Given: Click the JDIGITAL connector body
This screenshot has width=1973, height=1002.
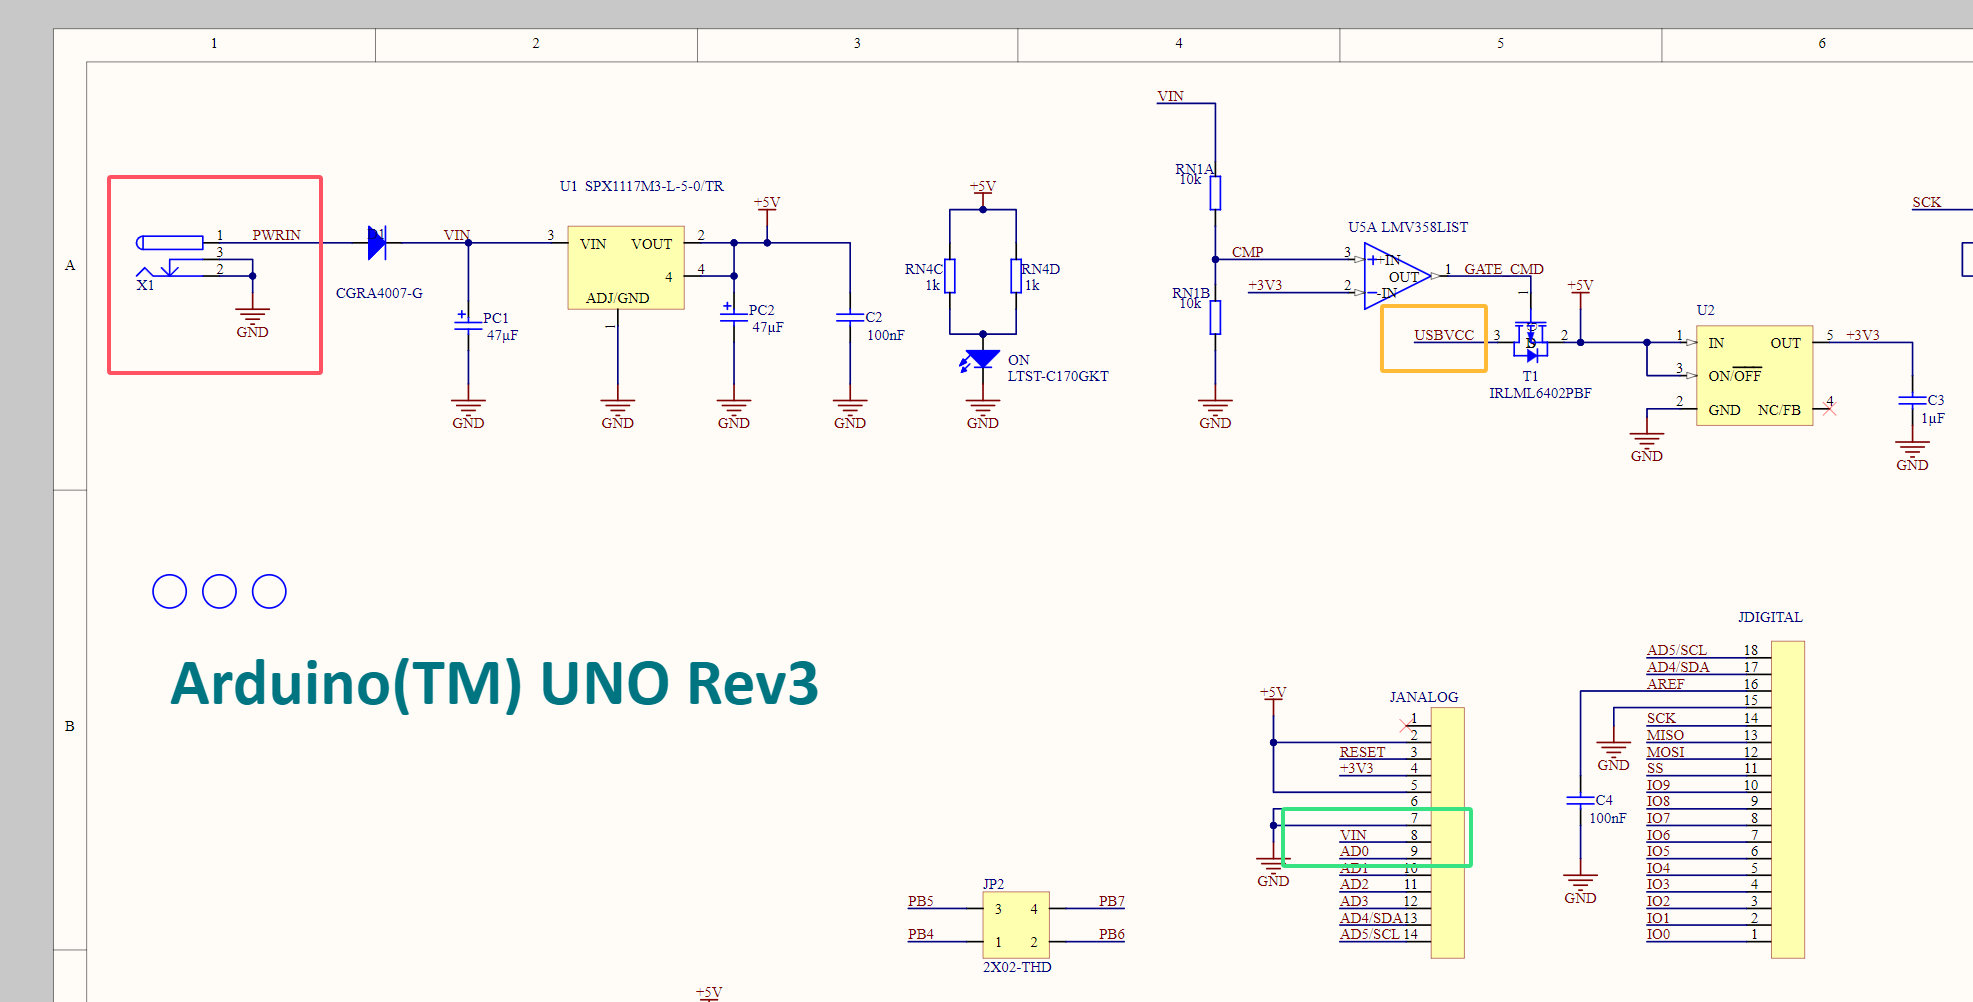Looking at the screenshot, I should (1787, 799).
